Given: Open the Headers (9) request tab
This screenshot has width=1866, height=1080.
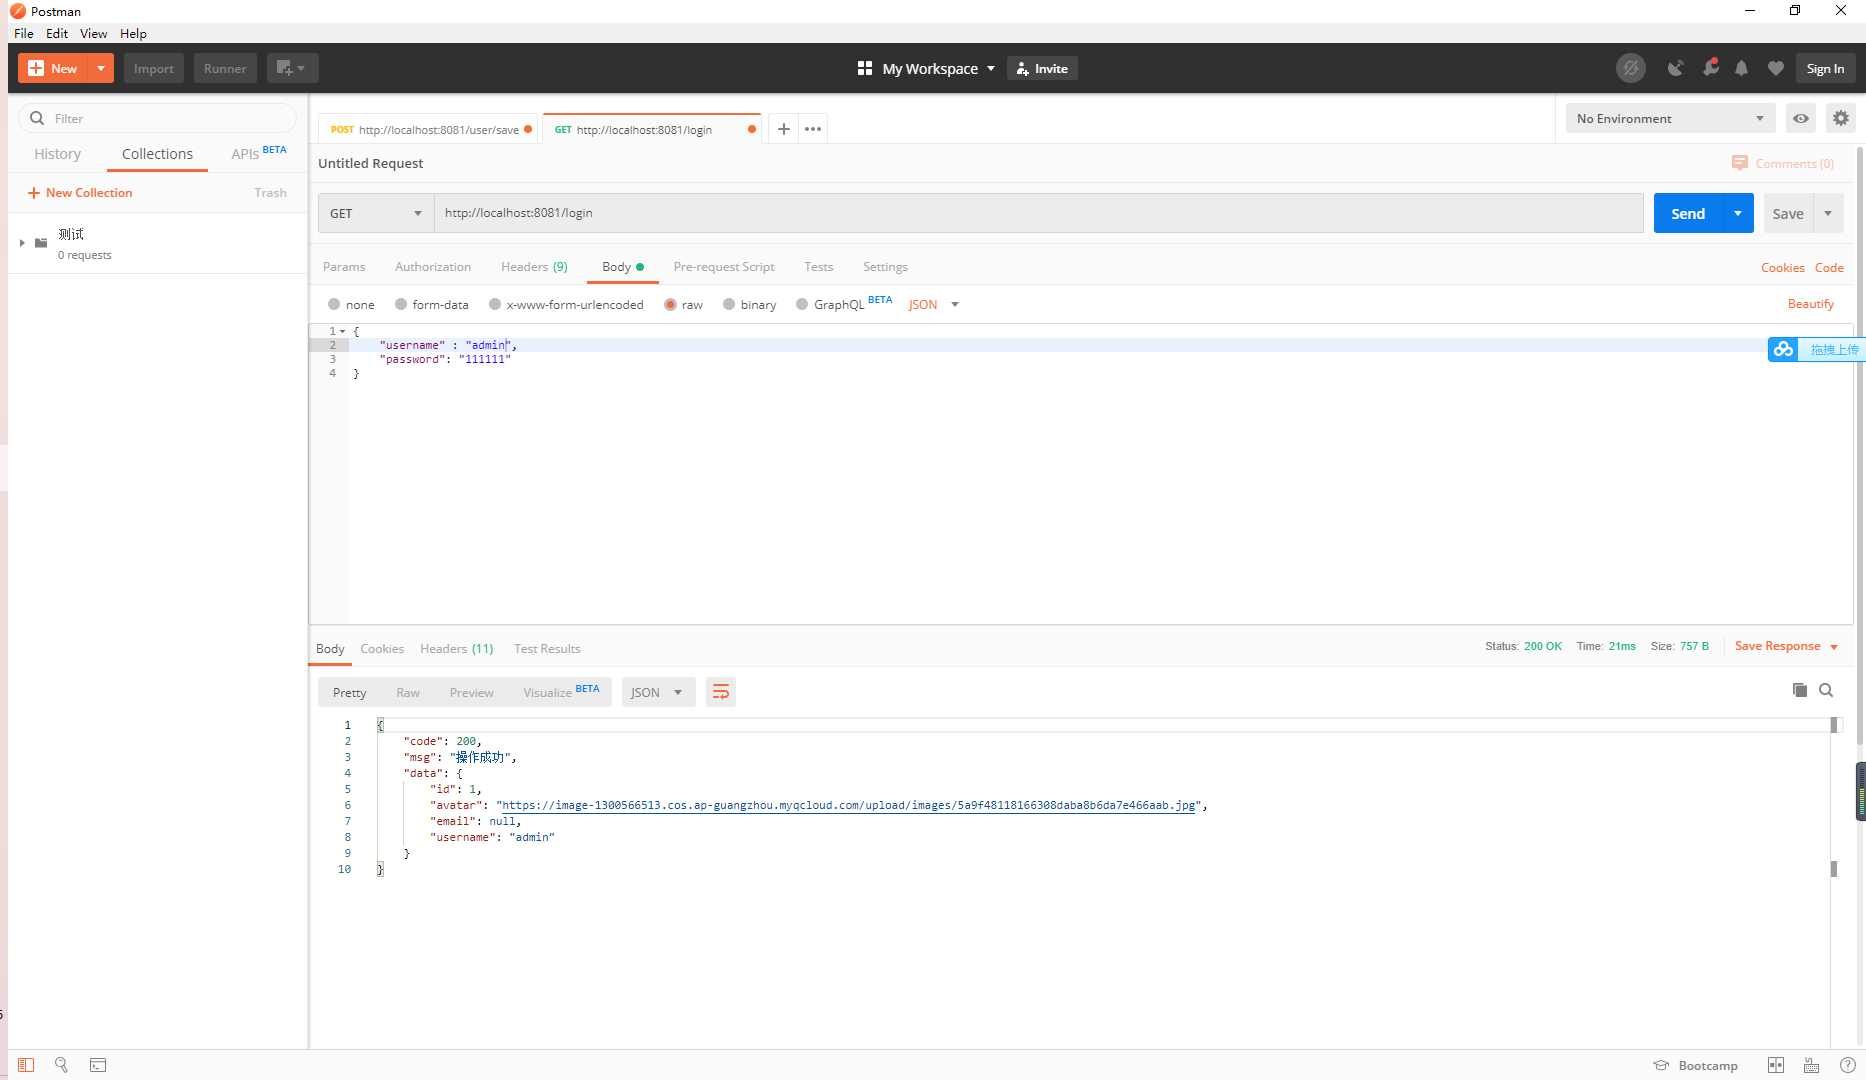Looking at the screenshot, I should (534, 267).
